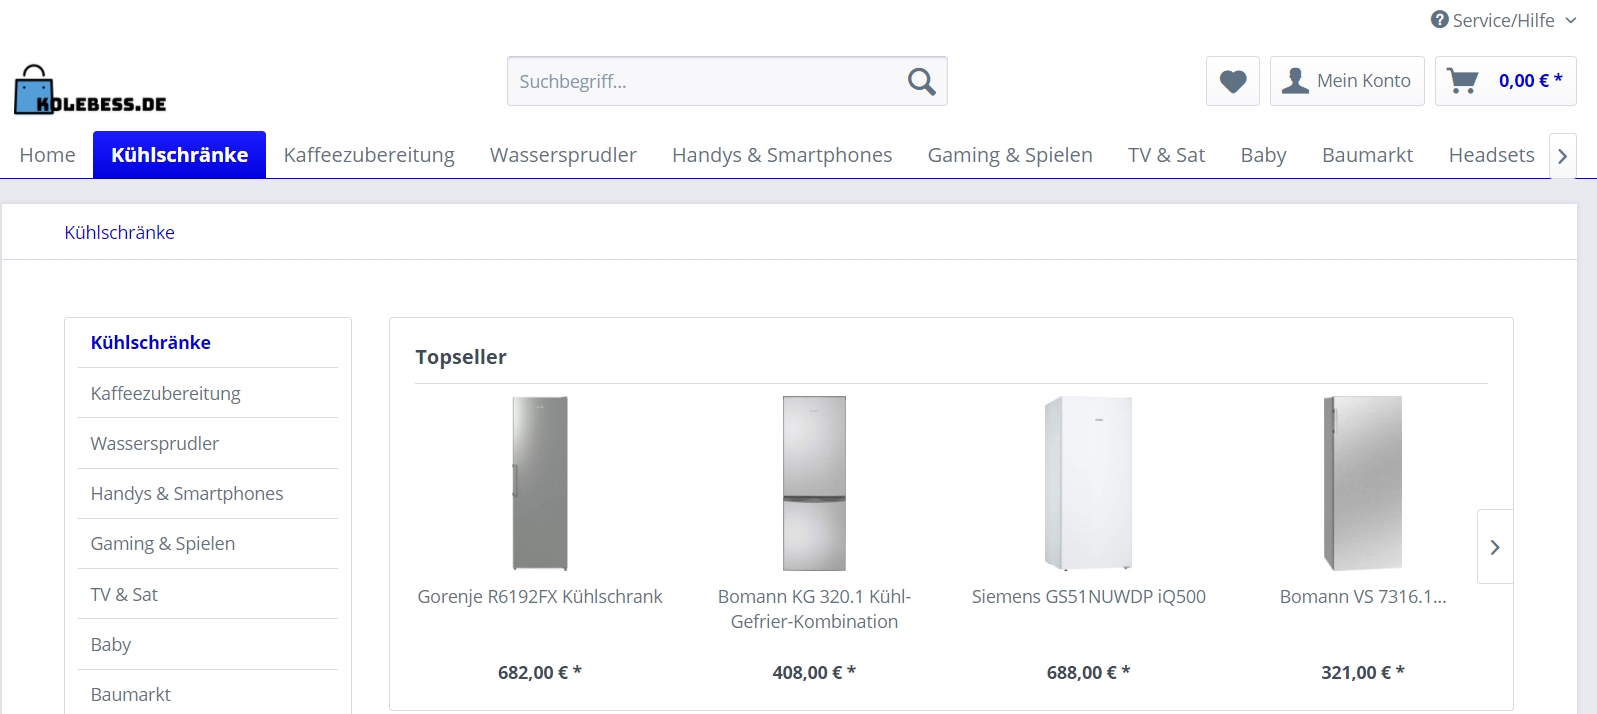
Task: Click the 408,00 € price
Action: [814, 673]
